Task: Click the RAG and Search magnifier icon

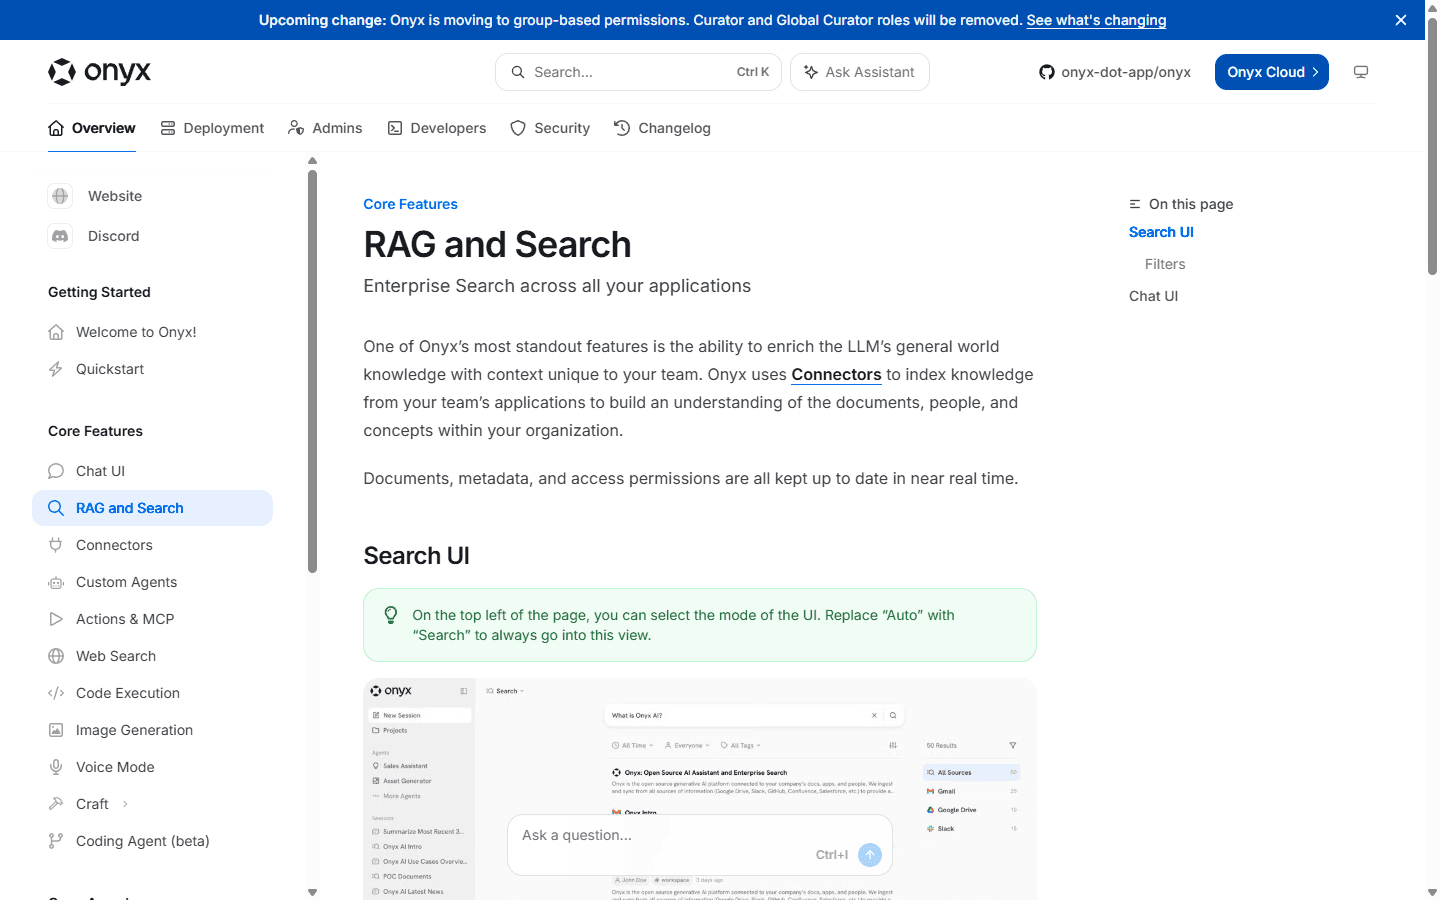Action: [x=56, y=508]
